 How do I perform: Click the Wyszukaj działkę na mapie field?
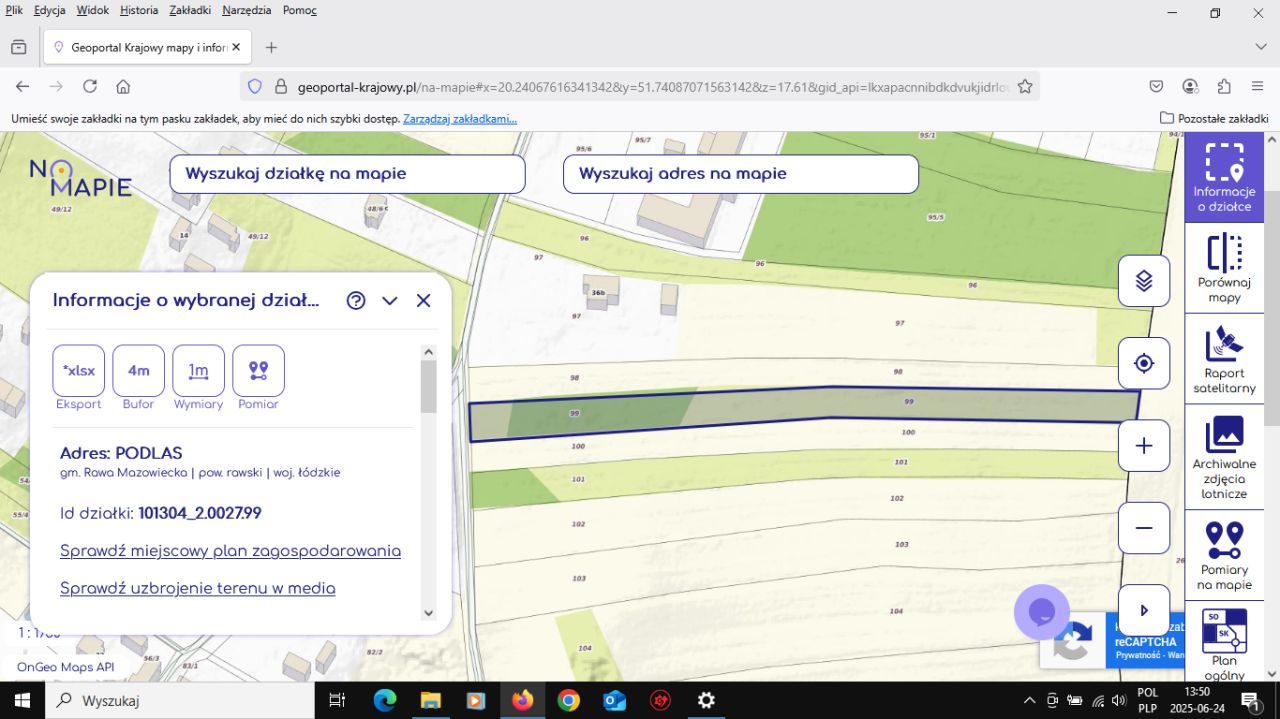pos(347,174)
